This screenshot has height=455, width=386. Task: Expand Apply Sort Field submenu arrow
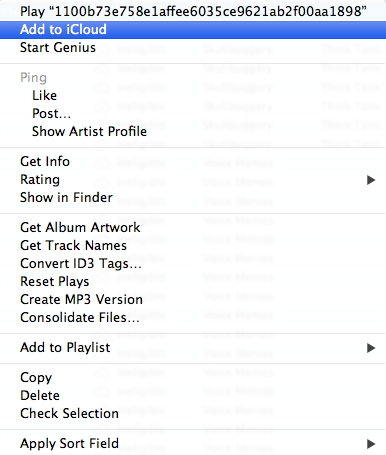tap(371, 444)
